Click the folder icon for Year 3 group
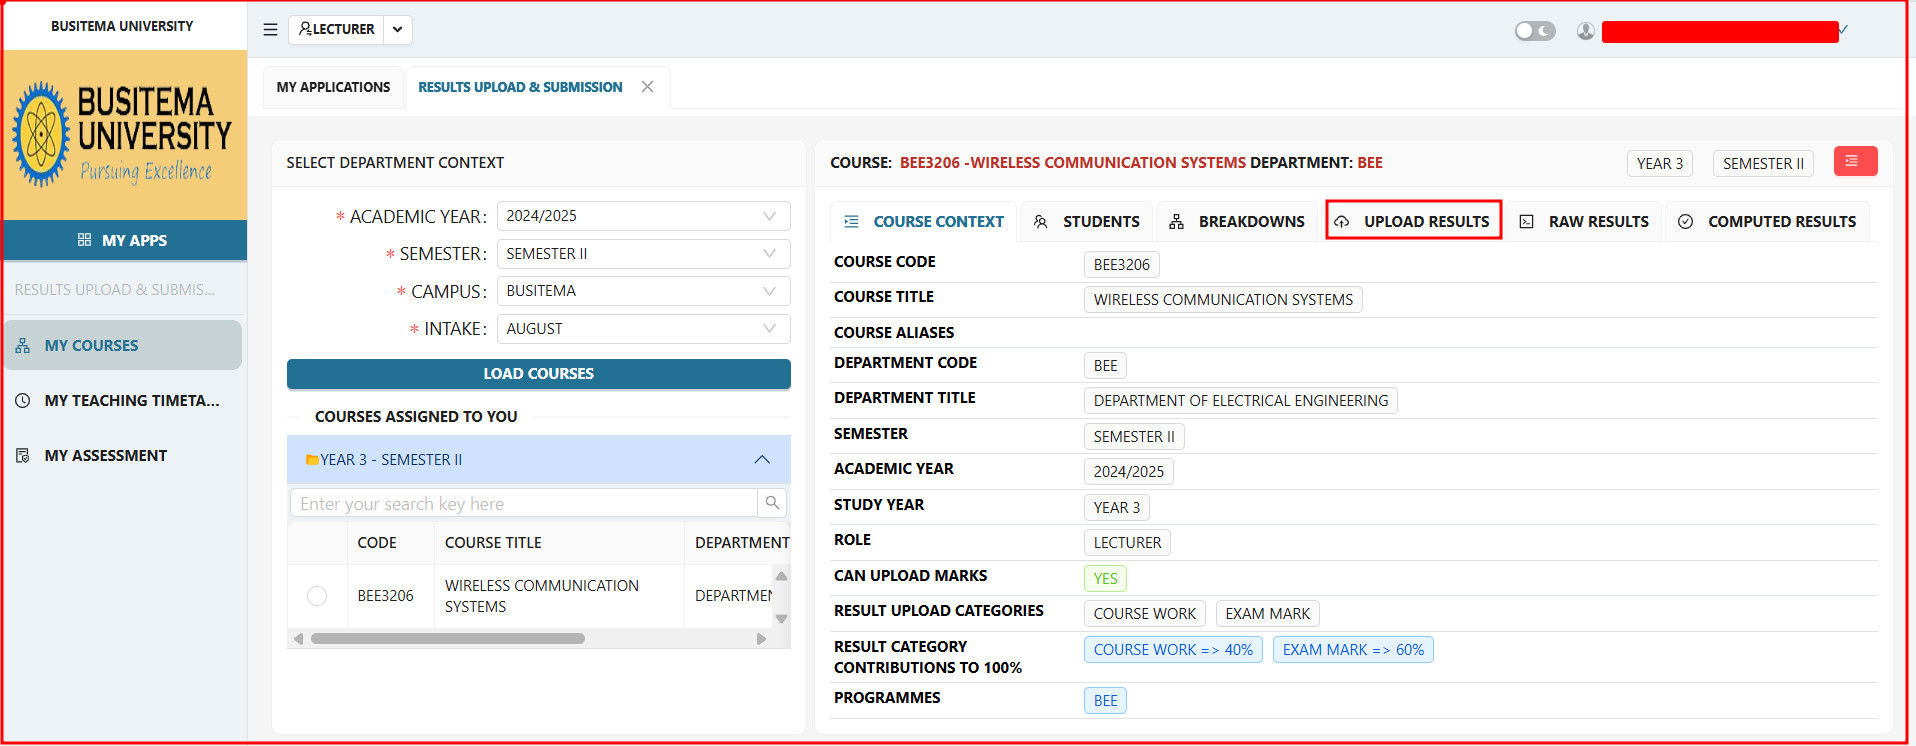 pos(312,460)
